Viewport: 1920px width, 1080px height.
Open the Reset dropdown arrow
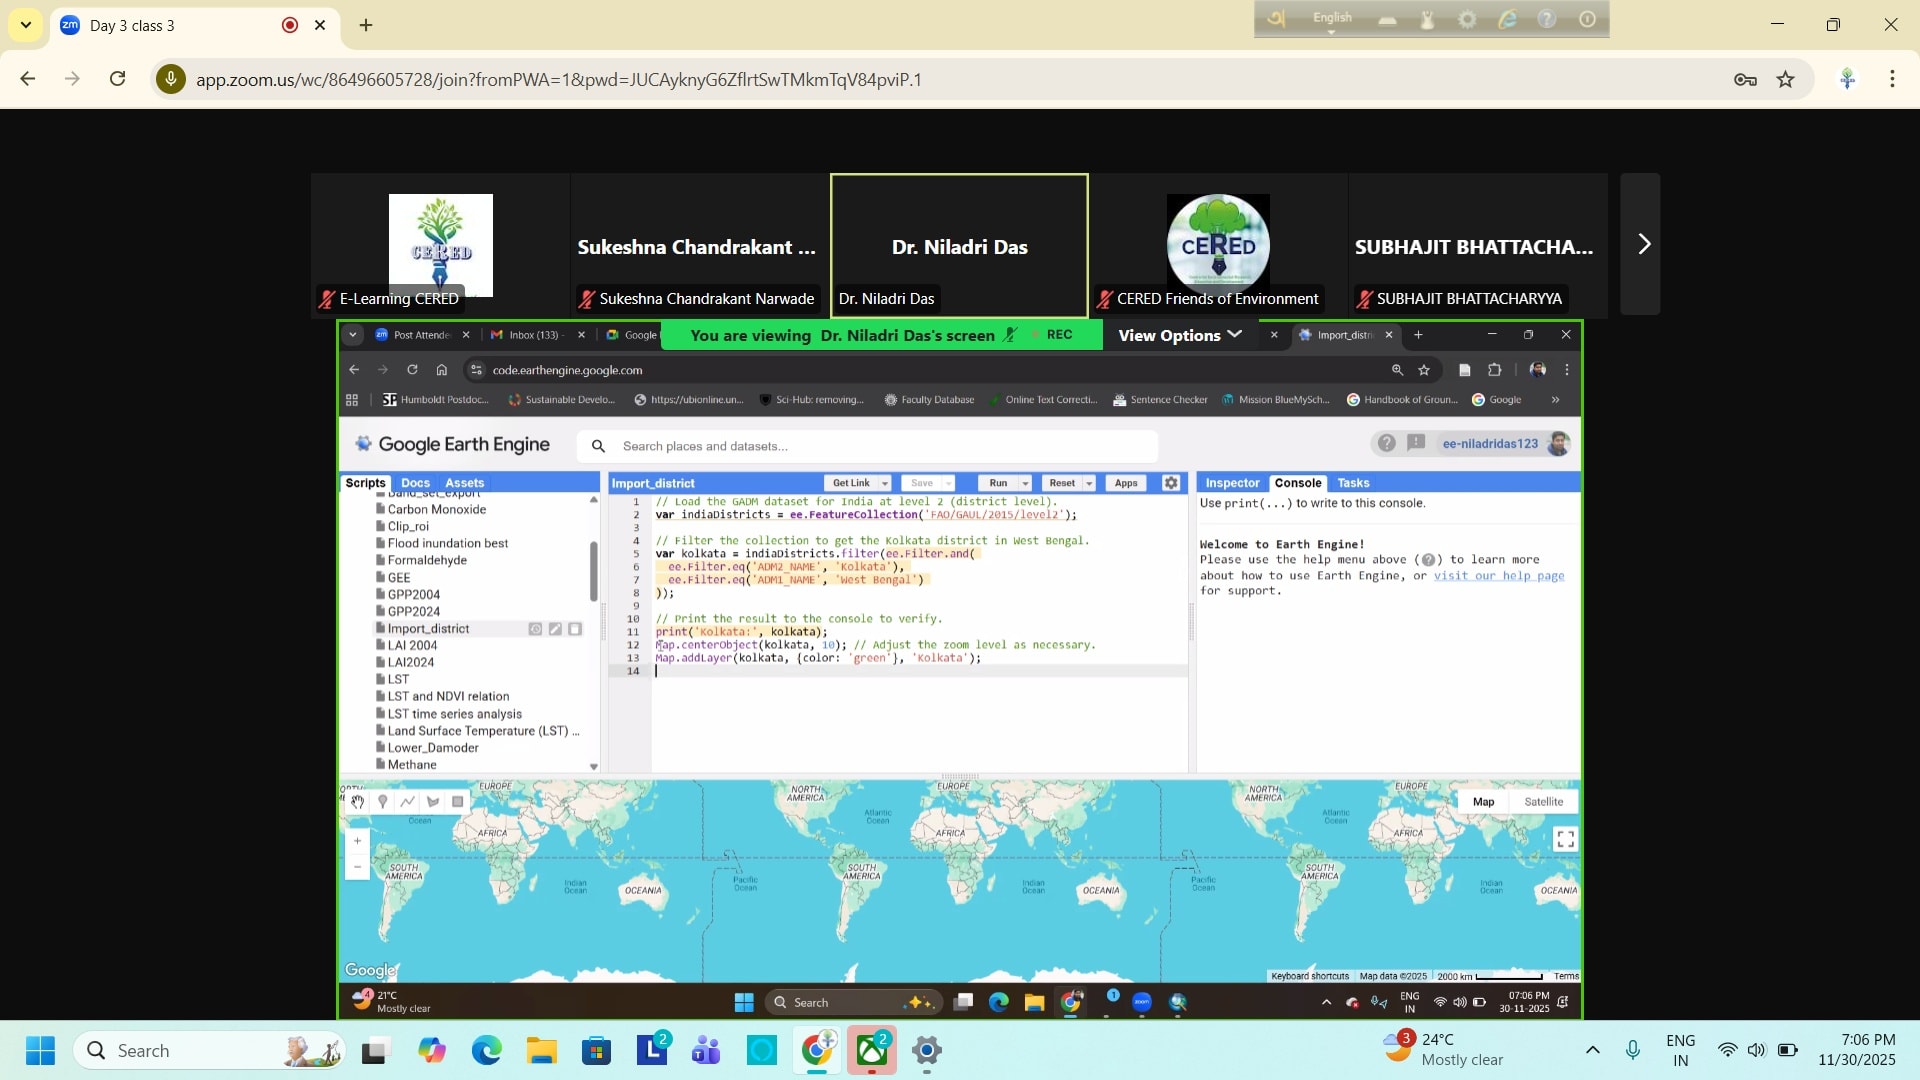click(x=1089, y=483)
